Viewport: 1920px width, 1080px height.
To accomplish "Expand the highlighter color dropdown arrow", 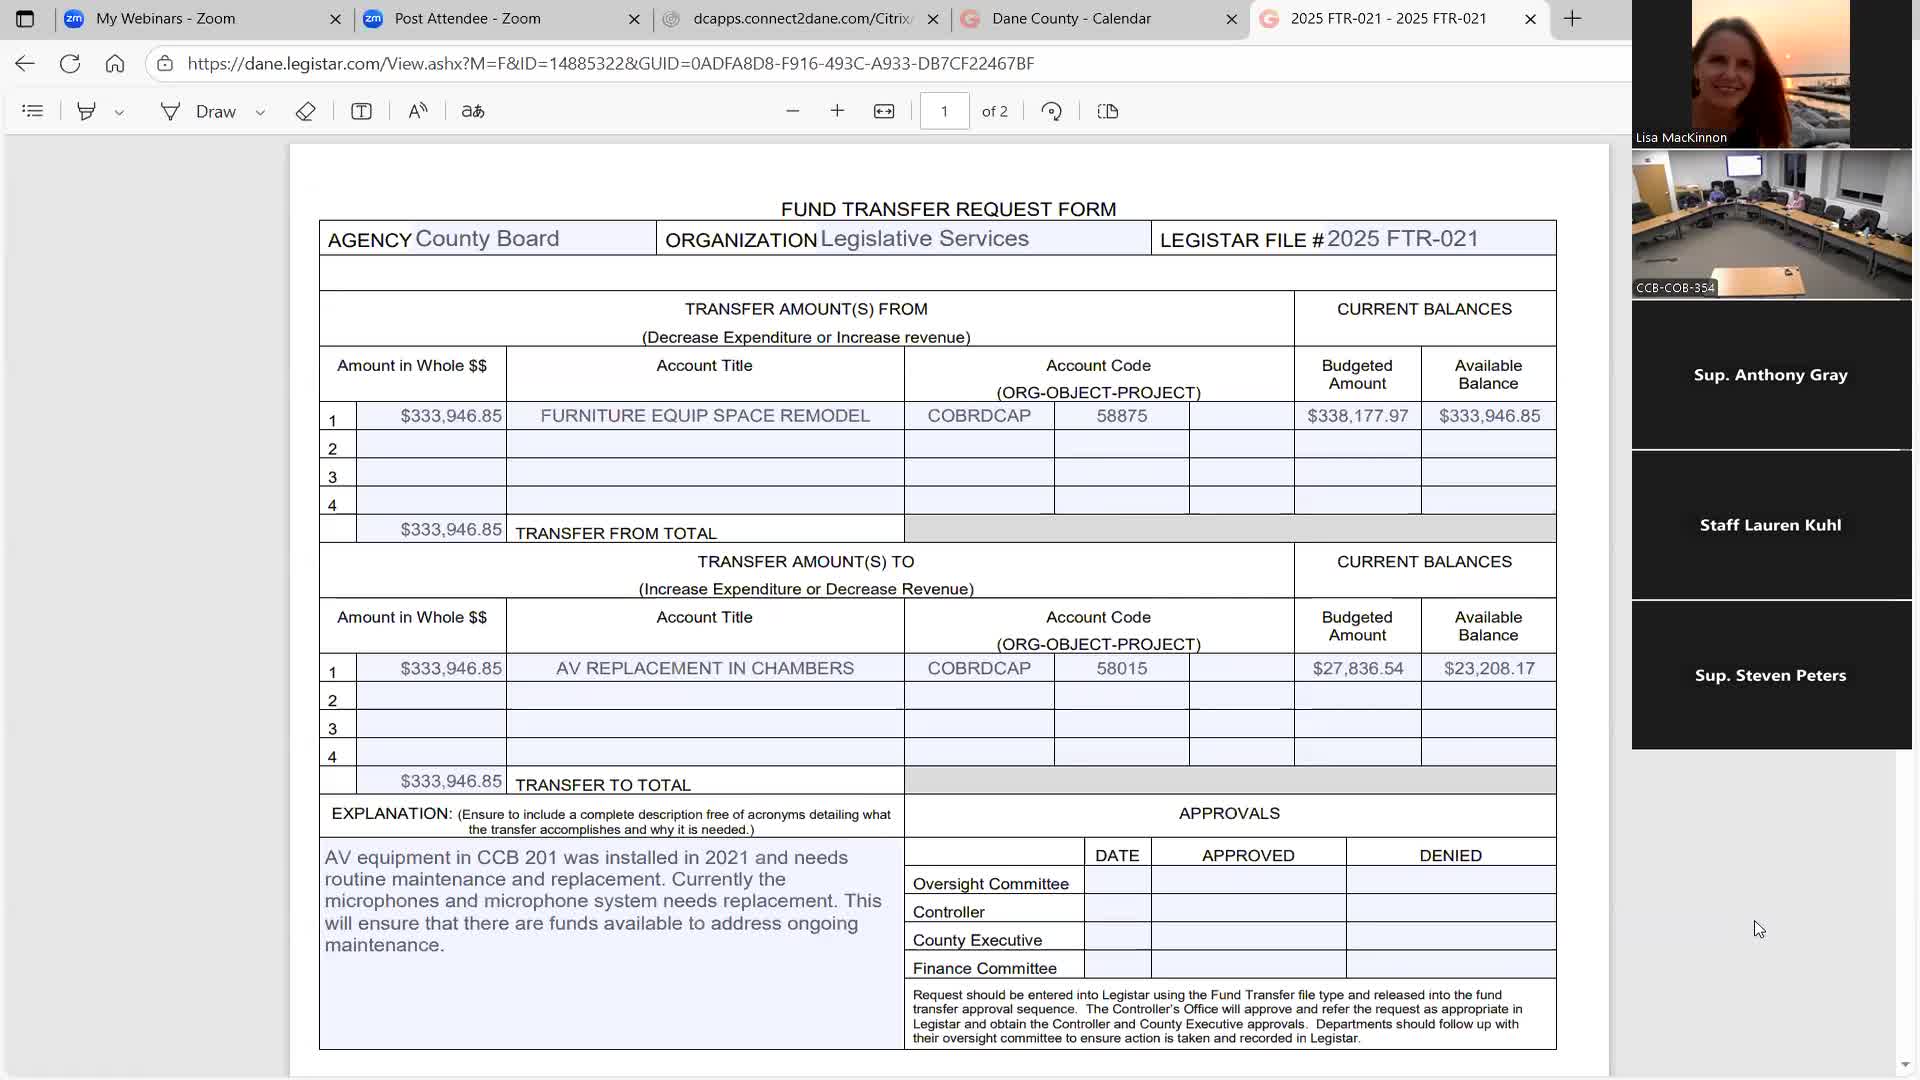I will (x=119, y=112).
